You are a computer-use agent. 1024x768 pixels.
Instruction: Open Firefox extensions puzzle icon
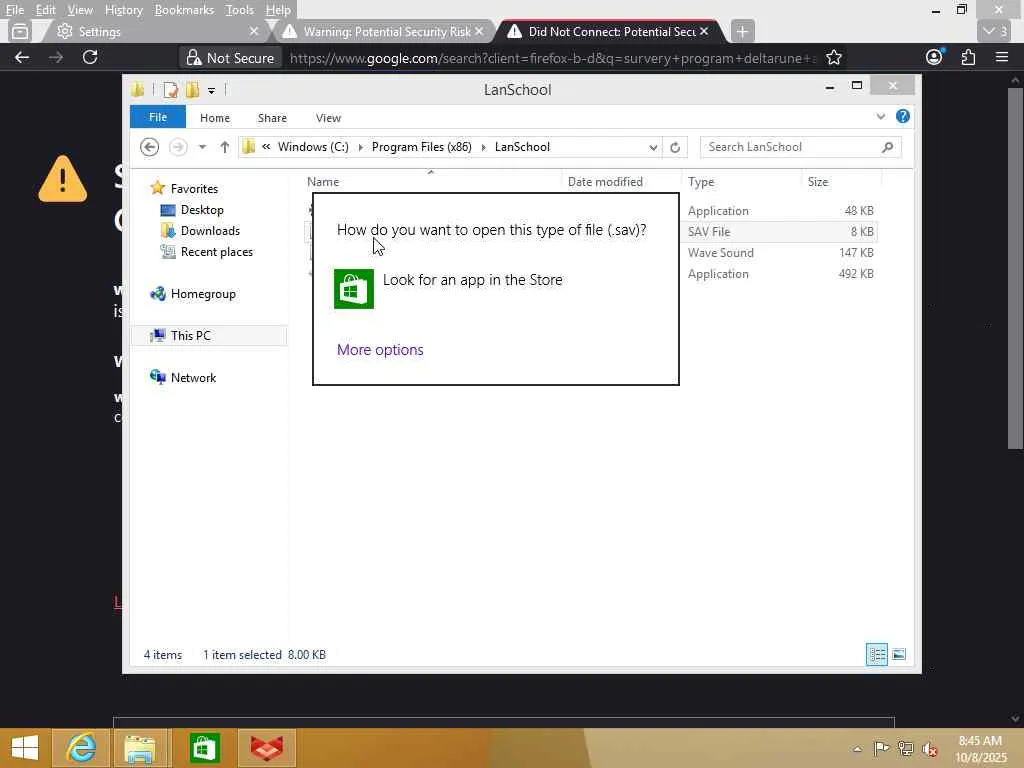point(968,57)
